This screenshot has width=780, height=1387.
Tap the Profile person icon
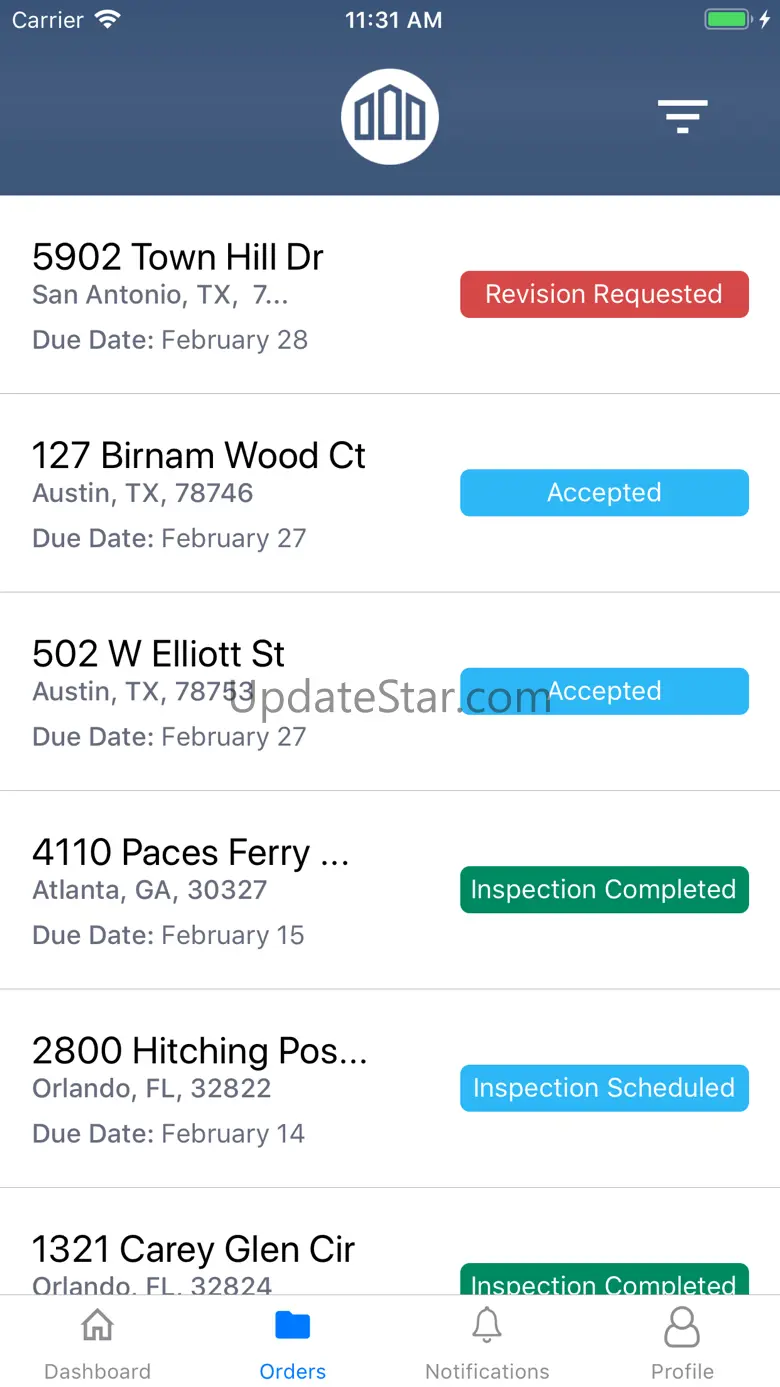pyautogui.click(x=682, y=1328)
